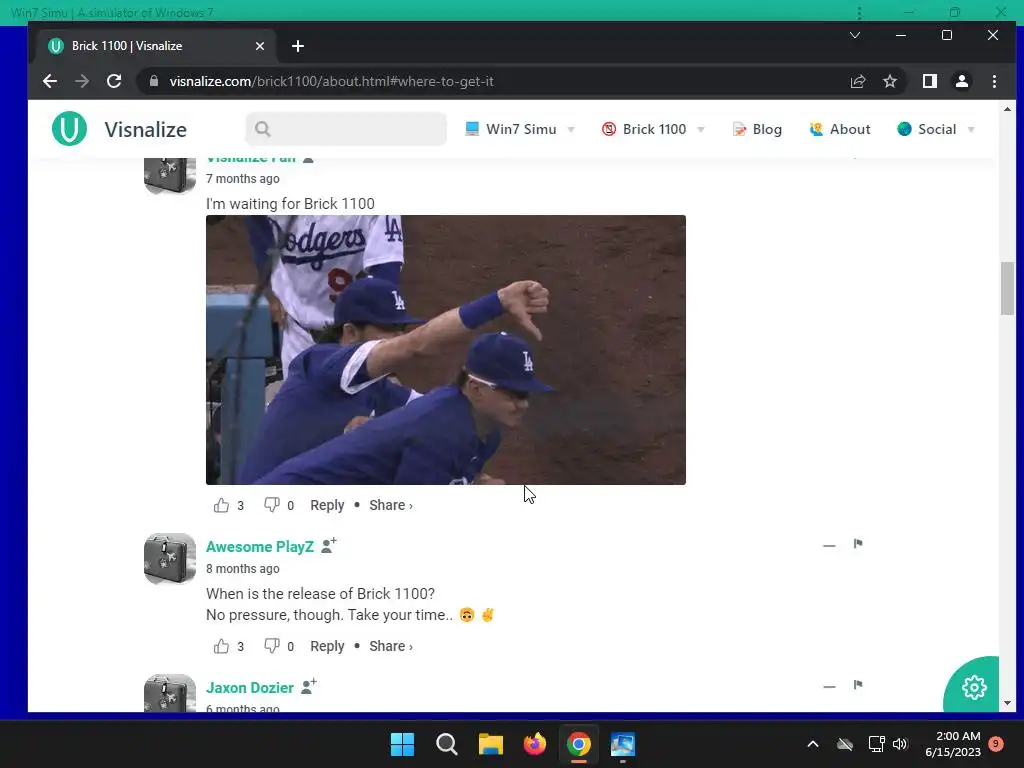Bookmark this tab with star icon

889,81
